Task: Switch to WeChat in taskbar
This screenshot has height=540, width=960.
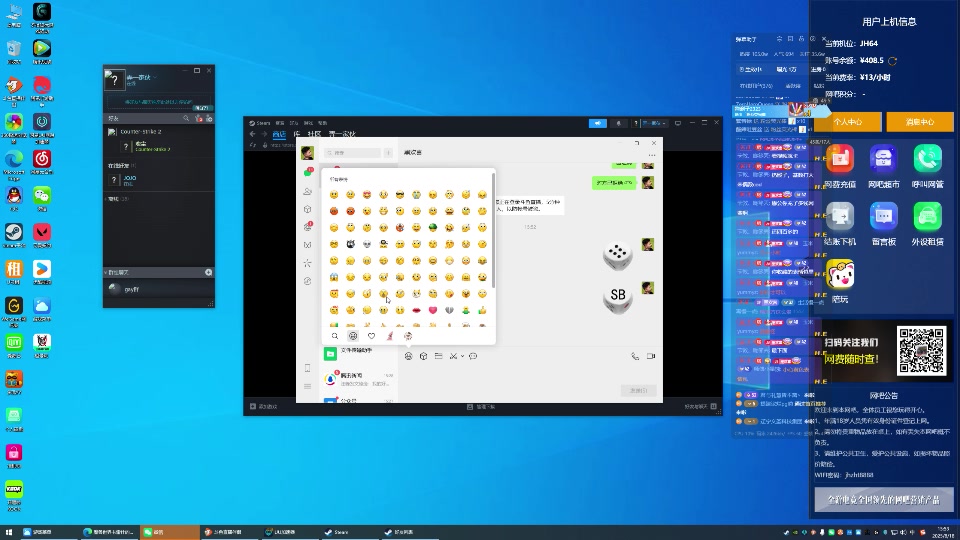Action: click(170, 532)
